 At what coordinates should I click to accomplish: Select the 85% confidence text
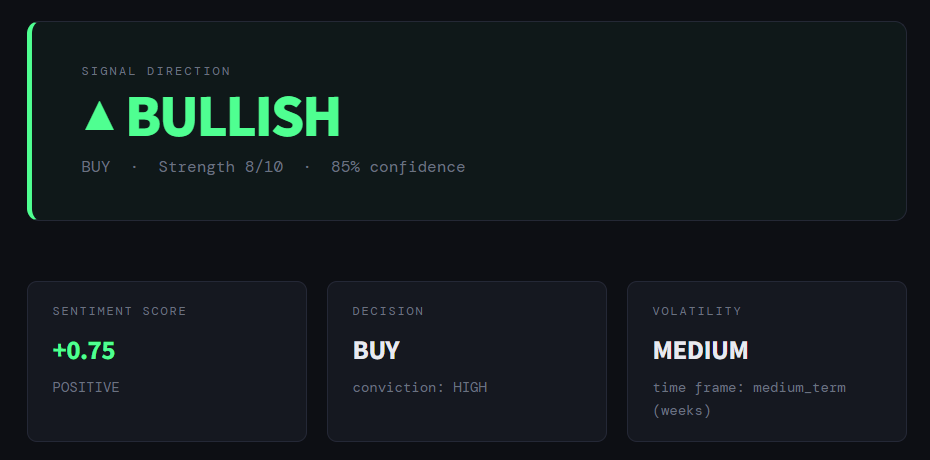coord(398,167)
